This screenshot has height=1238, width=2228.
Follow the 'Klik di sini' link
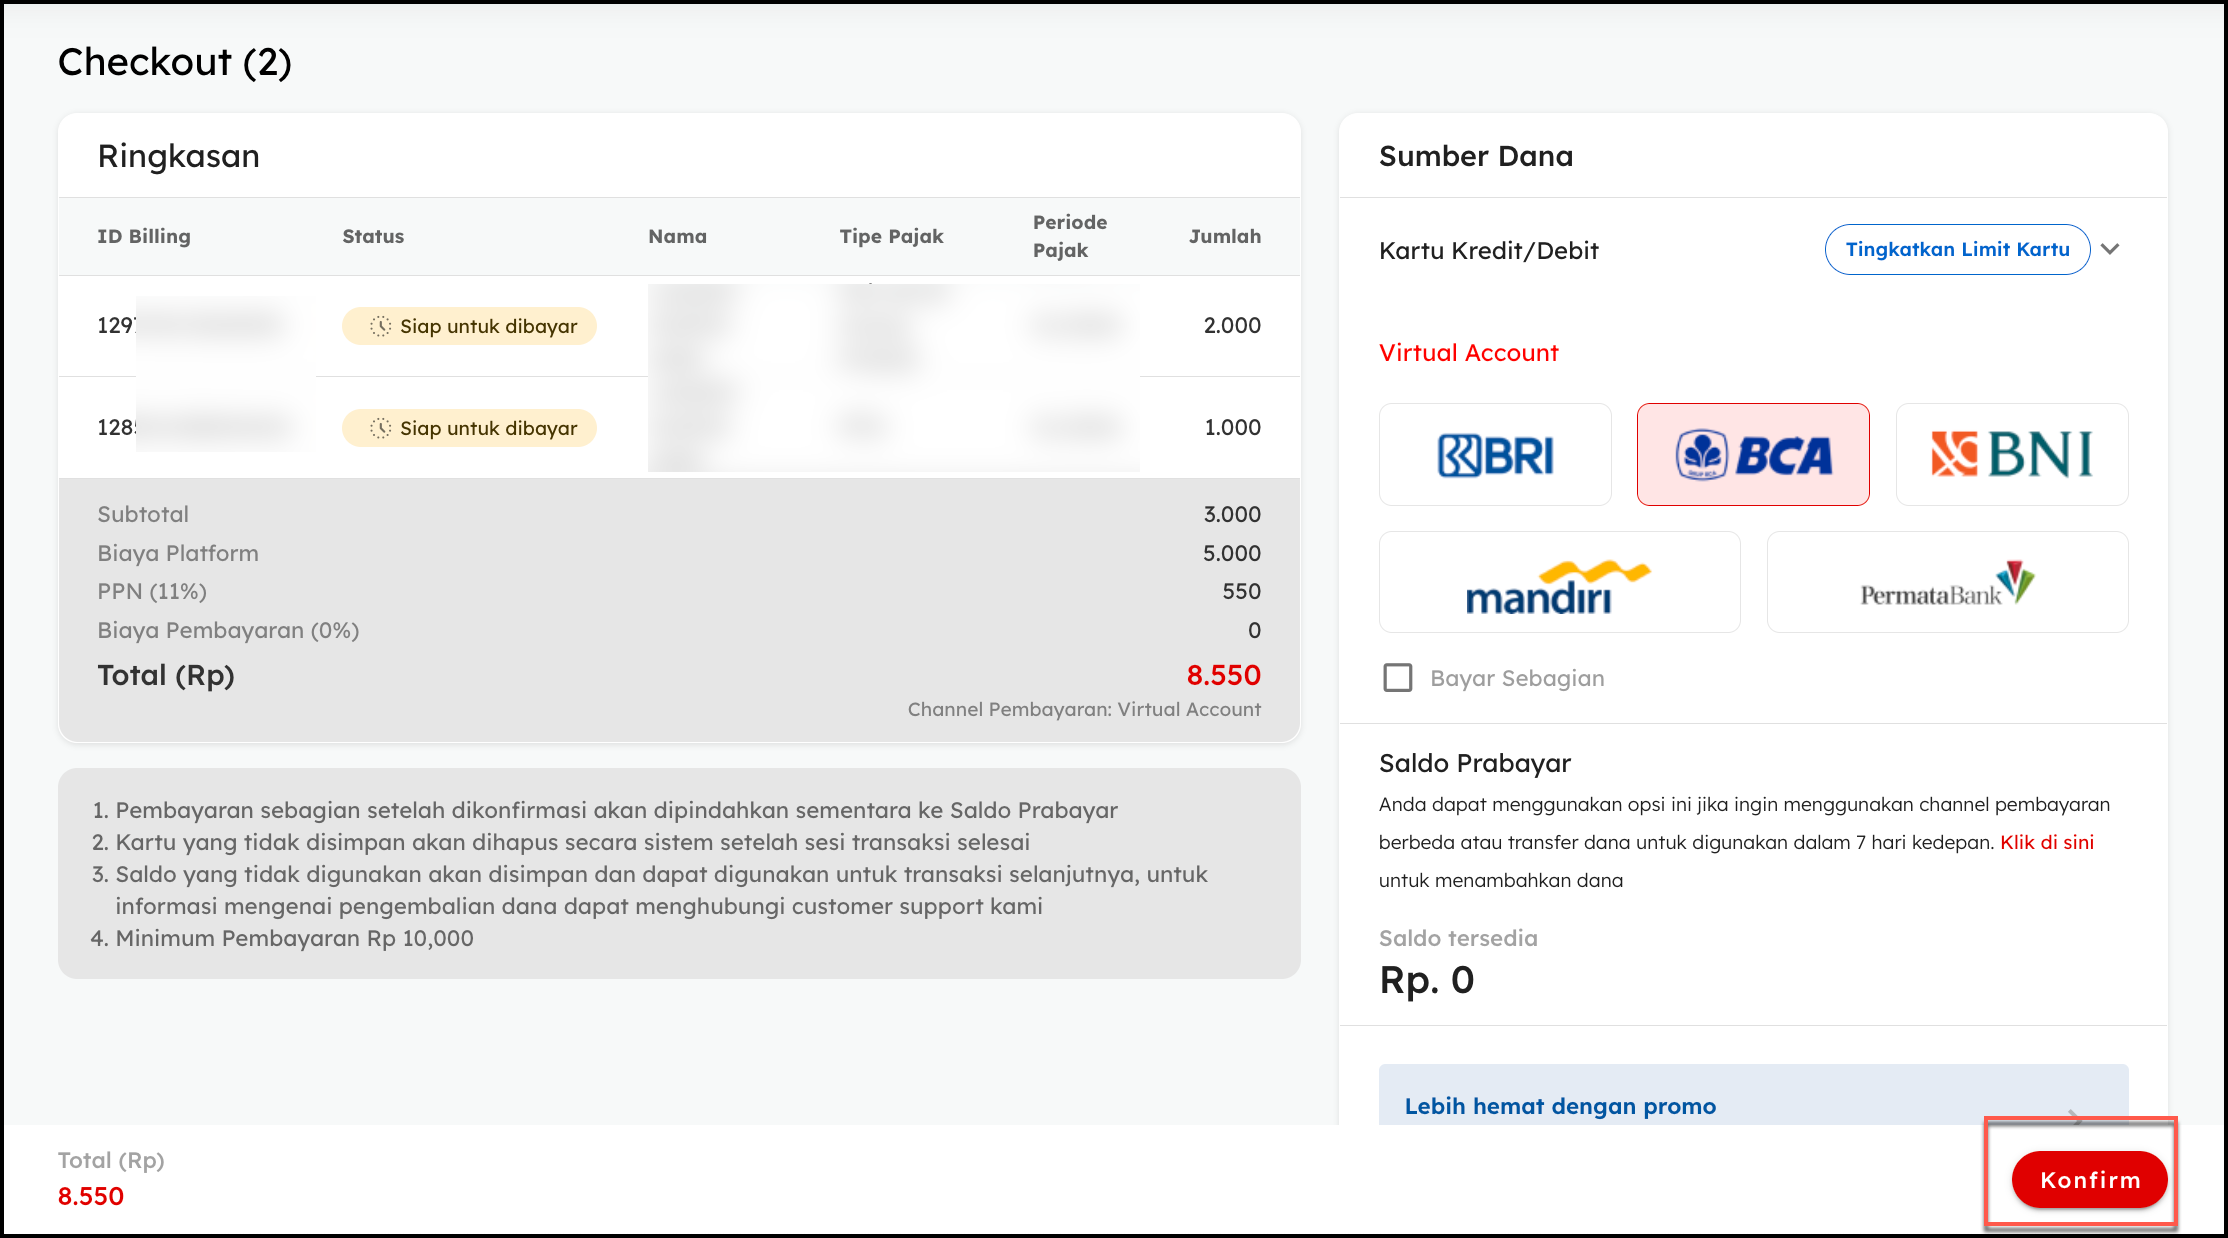[x=2046, y=842]
